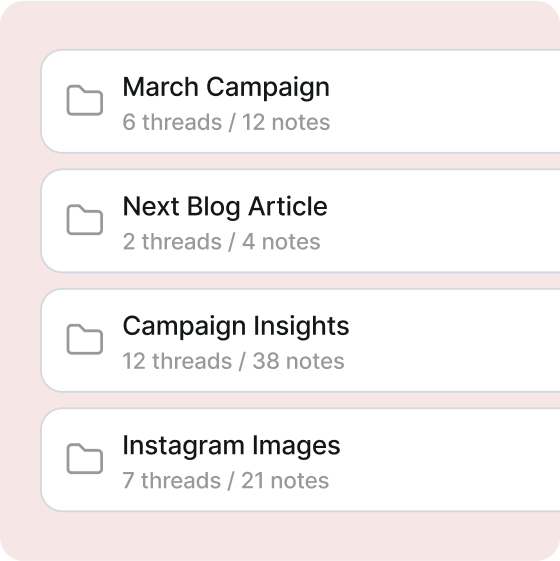Click the Campaign Insights folder icon
Image resolution: width=560 pixels, height=561 pixels.
pos(85,340)
